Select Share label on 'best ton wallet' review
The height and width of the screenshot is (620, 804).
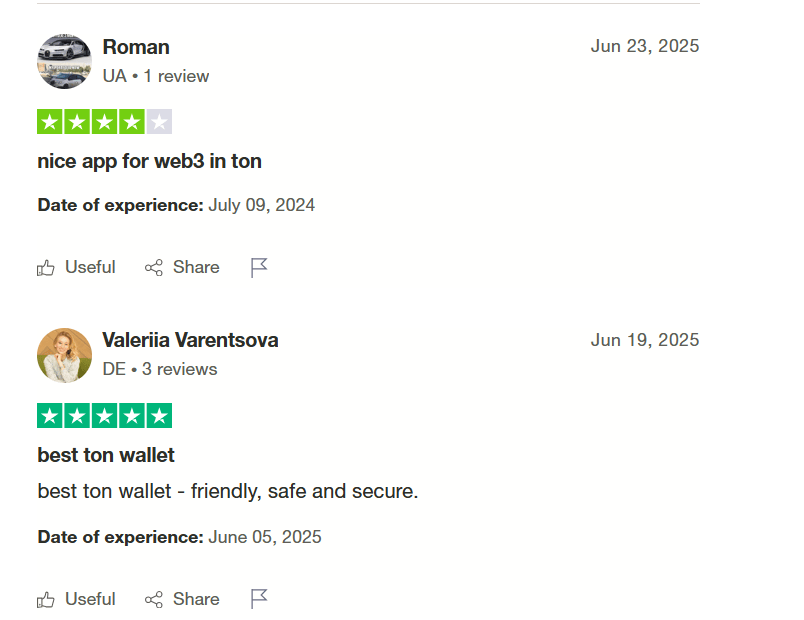tap(196, 599)
